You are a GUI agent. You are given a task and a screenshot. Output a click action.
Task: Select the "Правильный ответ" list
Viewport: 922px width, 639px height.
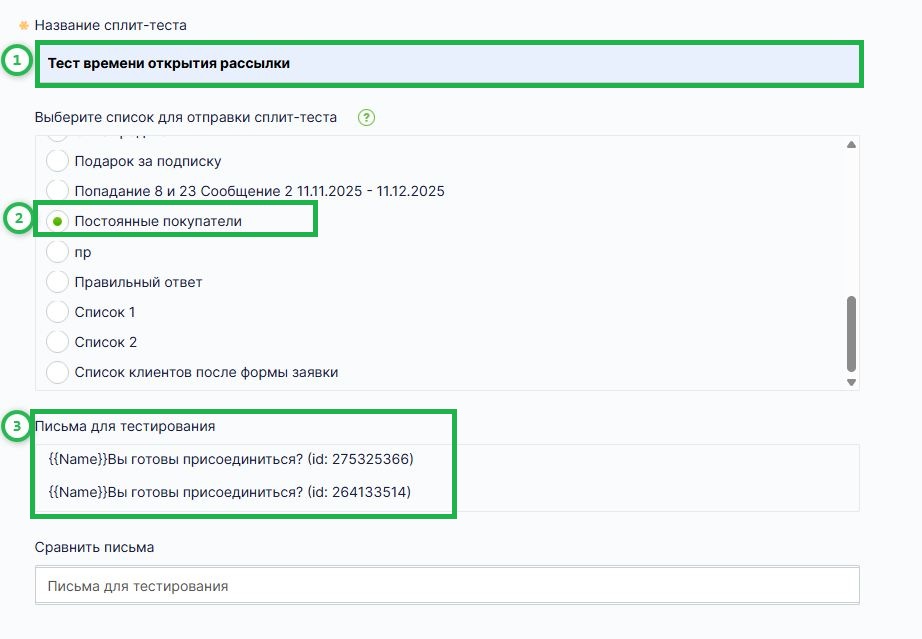point(57,281)
